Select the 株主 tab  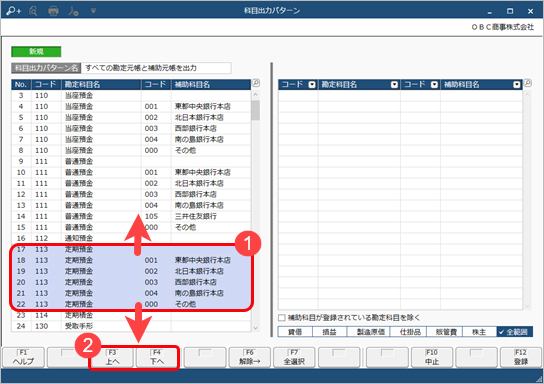479,332
